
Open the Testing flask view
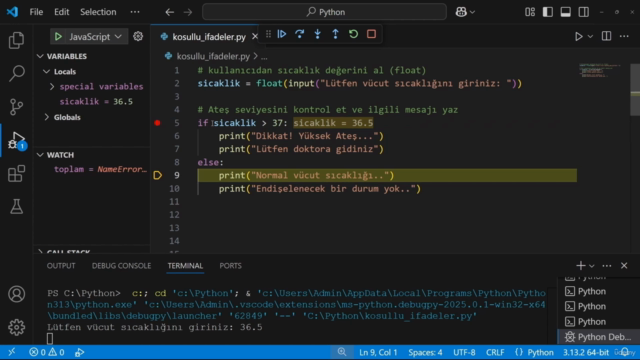(16, 207)
